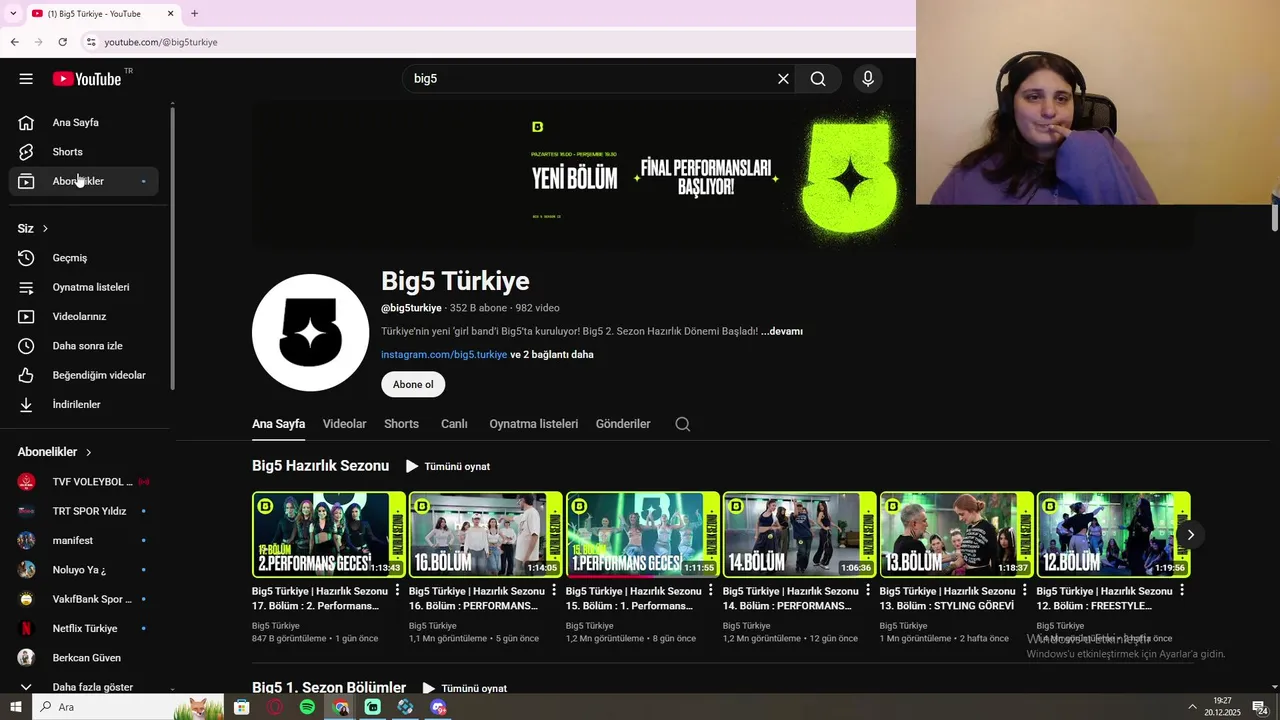Image resolution: width=1280 pixels, height=720 pixels.
Task: Play all of Big5 Hazırlık Sezonu
Action: (x=448, y=466)
